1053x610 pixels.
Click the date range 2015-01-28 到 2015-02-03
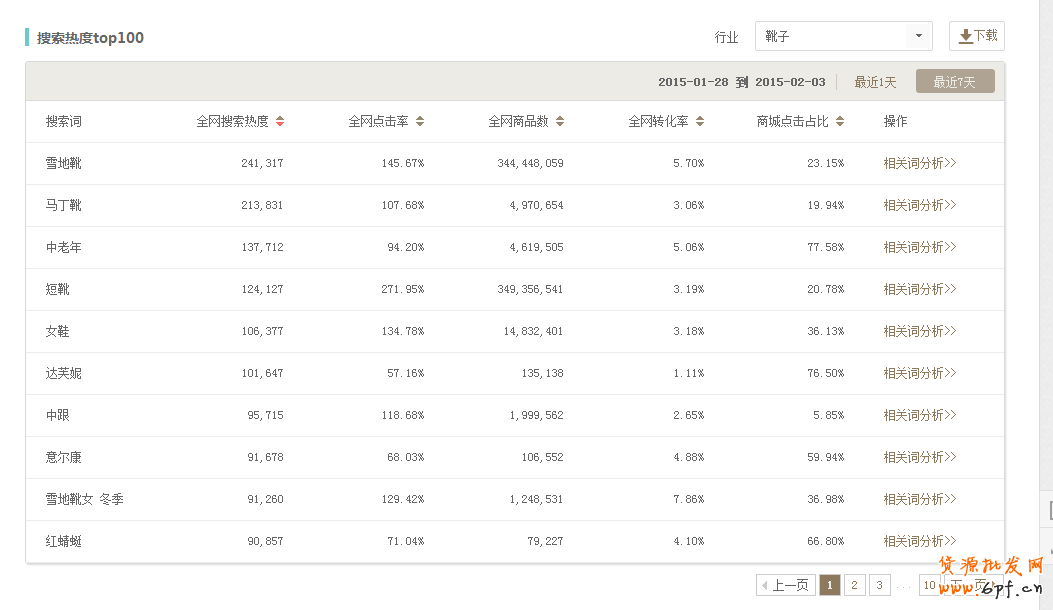coord(741,82)
